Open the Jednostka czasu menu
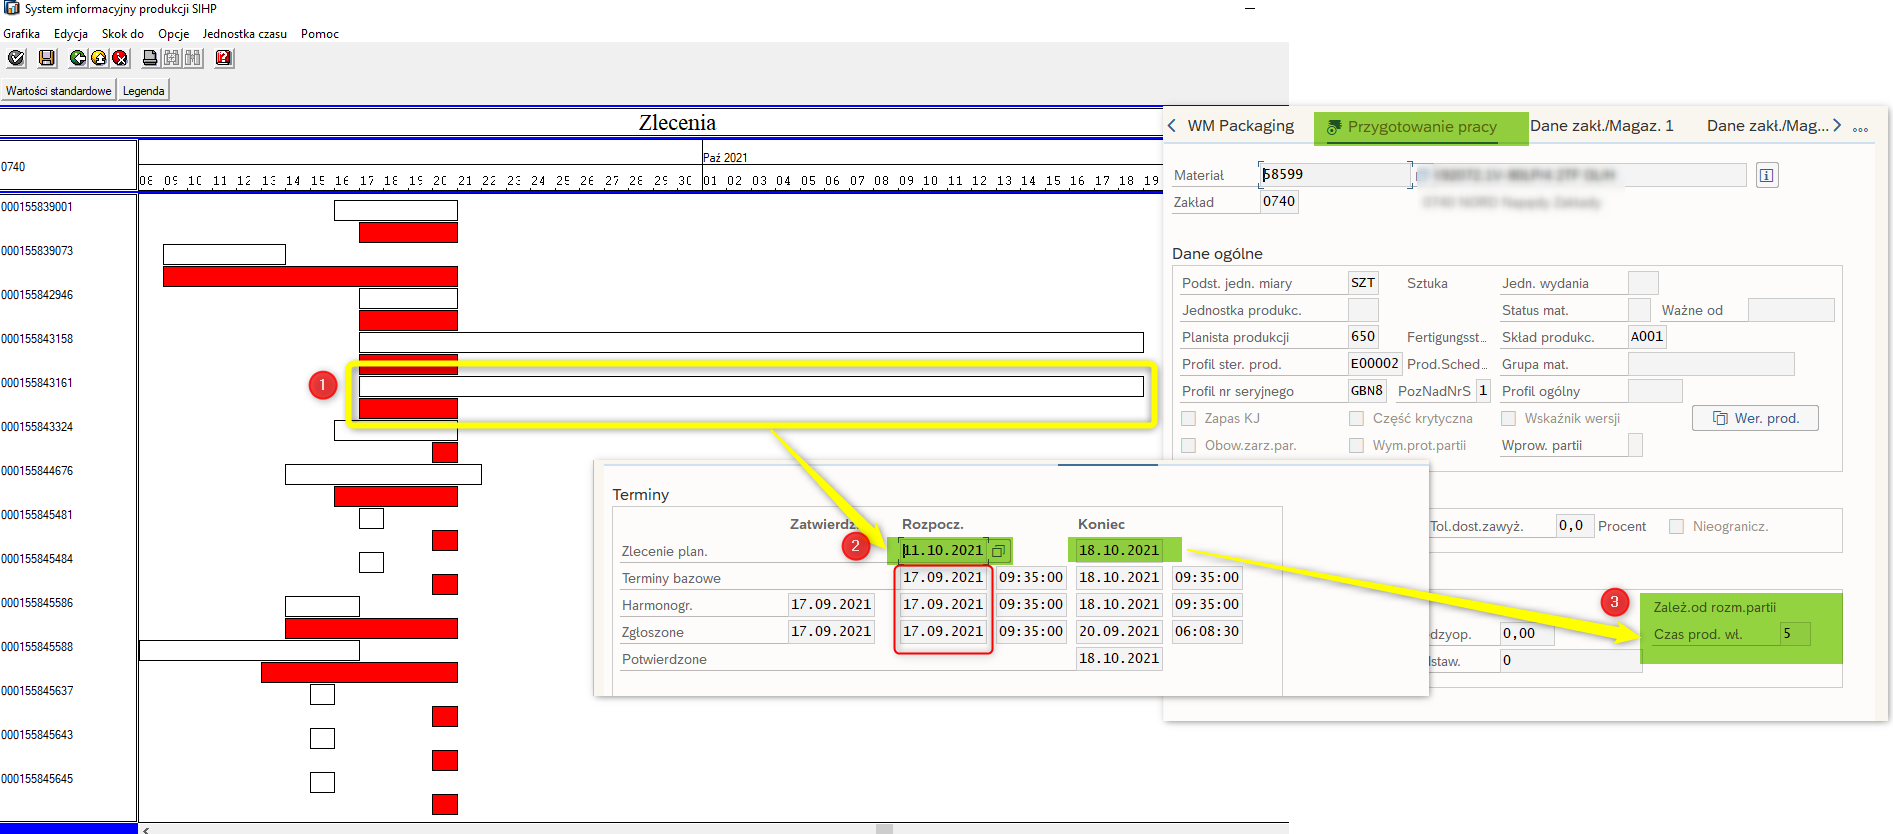The width and height of the screenshot is (1893, 834). point(244,34)
